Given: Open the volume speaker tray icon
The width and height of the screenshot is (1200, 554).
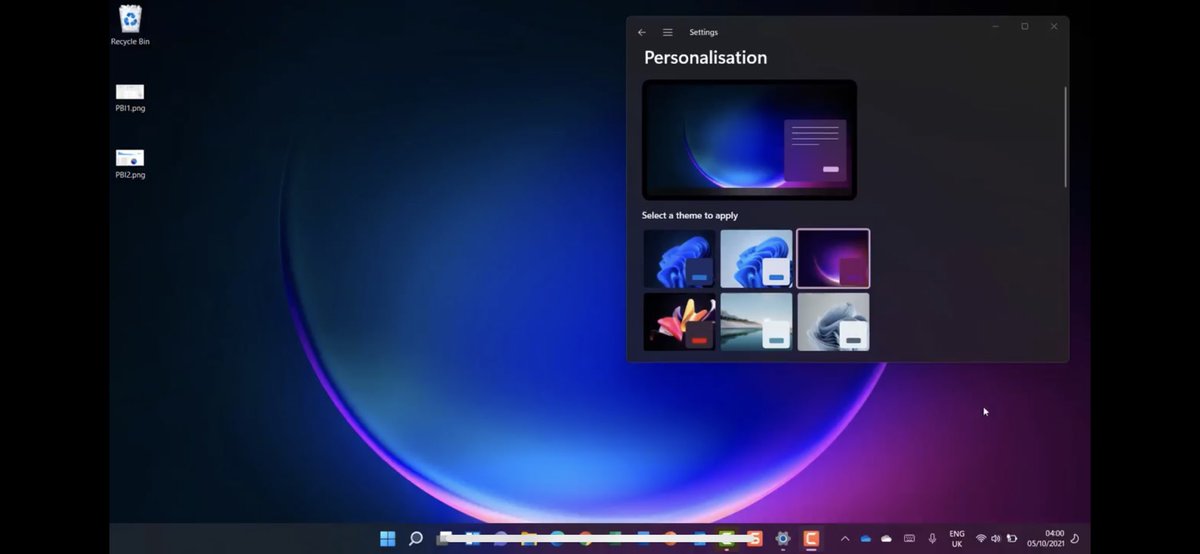Looking at the screenshot, I should pyautogui.click(x=996, y=539).
